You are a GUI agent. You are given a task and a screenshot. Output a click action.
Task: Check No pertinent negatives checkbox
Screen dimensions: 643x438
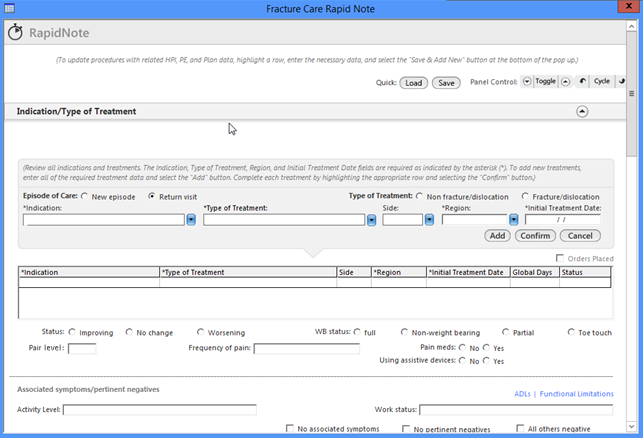tap(406, 429)
